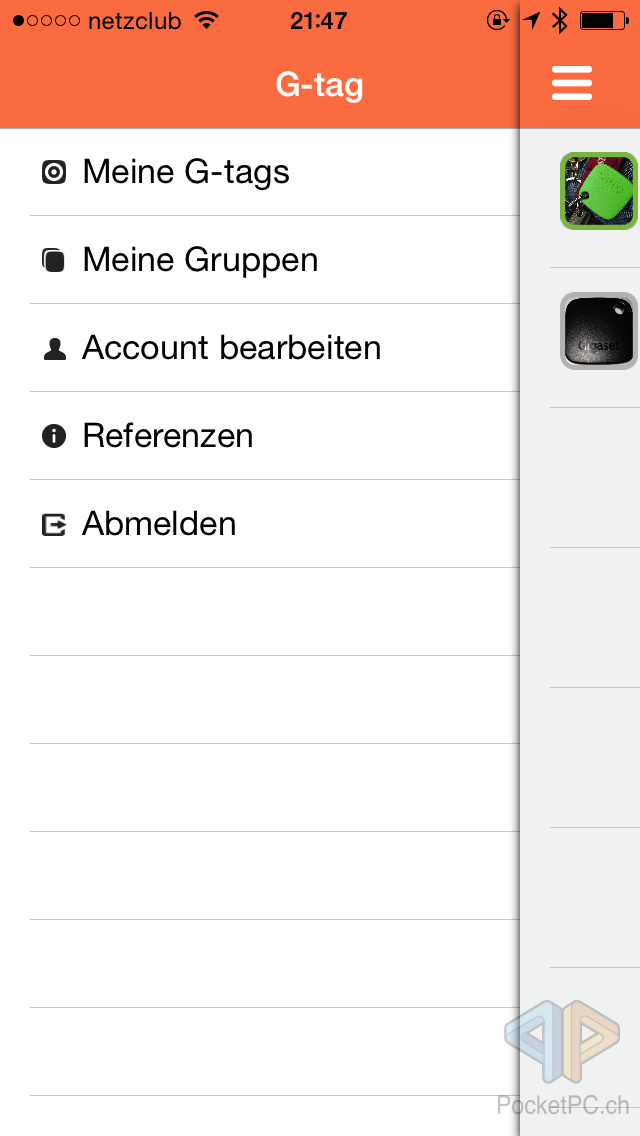640x1136 pixels.
Task: Click the info icon beside Referenzen
Action: pos(54,436)
